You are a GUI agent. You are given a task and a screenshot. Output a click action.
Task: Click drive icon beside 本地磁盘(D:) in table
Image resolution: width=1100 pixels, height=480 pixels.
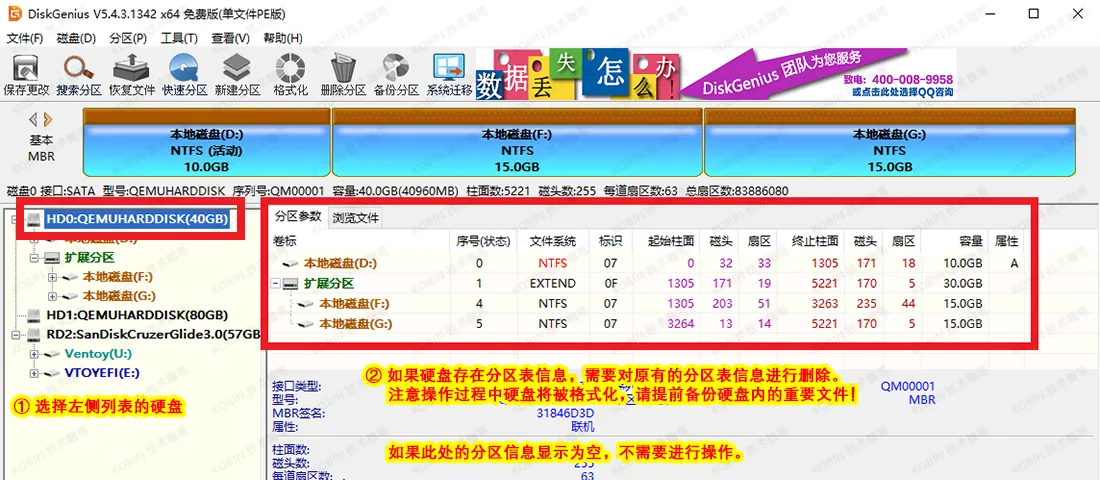(x=290, y=263)
